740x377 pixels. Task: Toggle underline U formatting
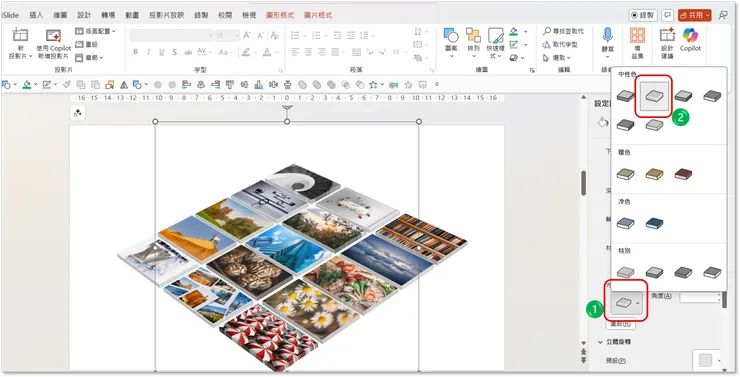coord(161,52)
